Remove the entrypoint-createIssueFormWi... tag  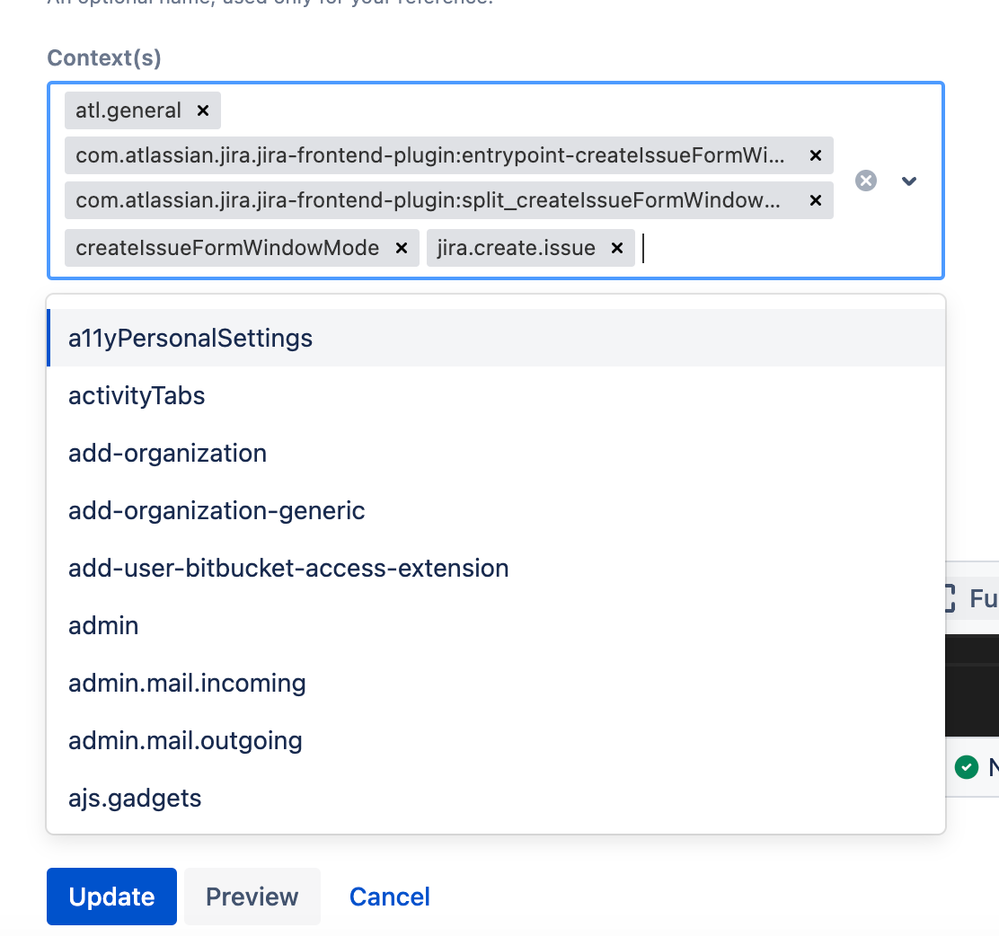pos(815,155)
